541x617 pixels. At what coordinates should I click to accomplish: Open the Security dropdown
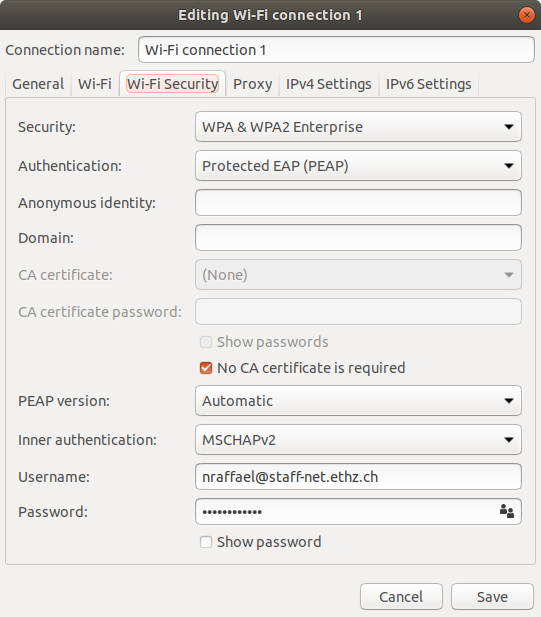[358, 127]
